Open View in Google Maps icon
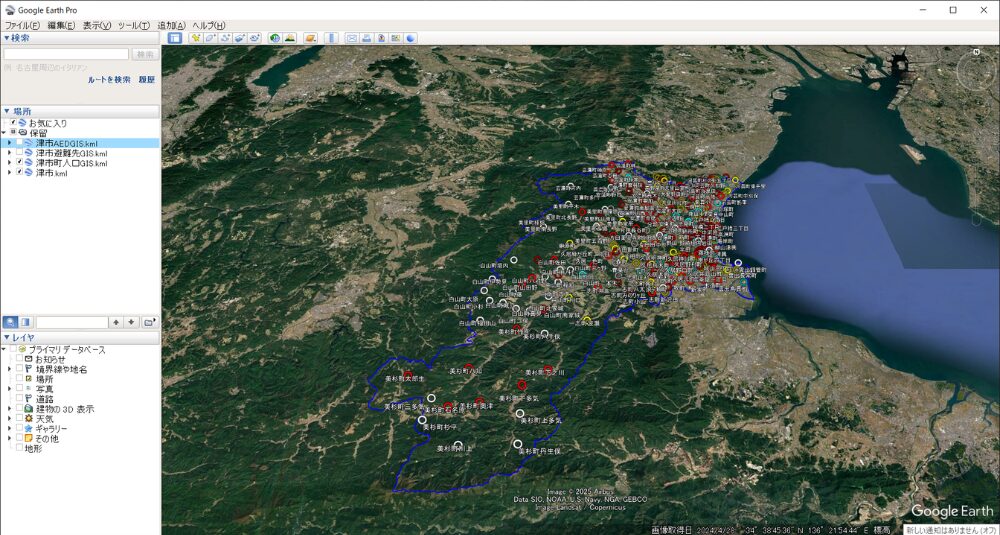Viewport: 1000px width, 535px height. point(396,38)
